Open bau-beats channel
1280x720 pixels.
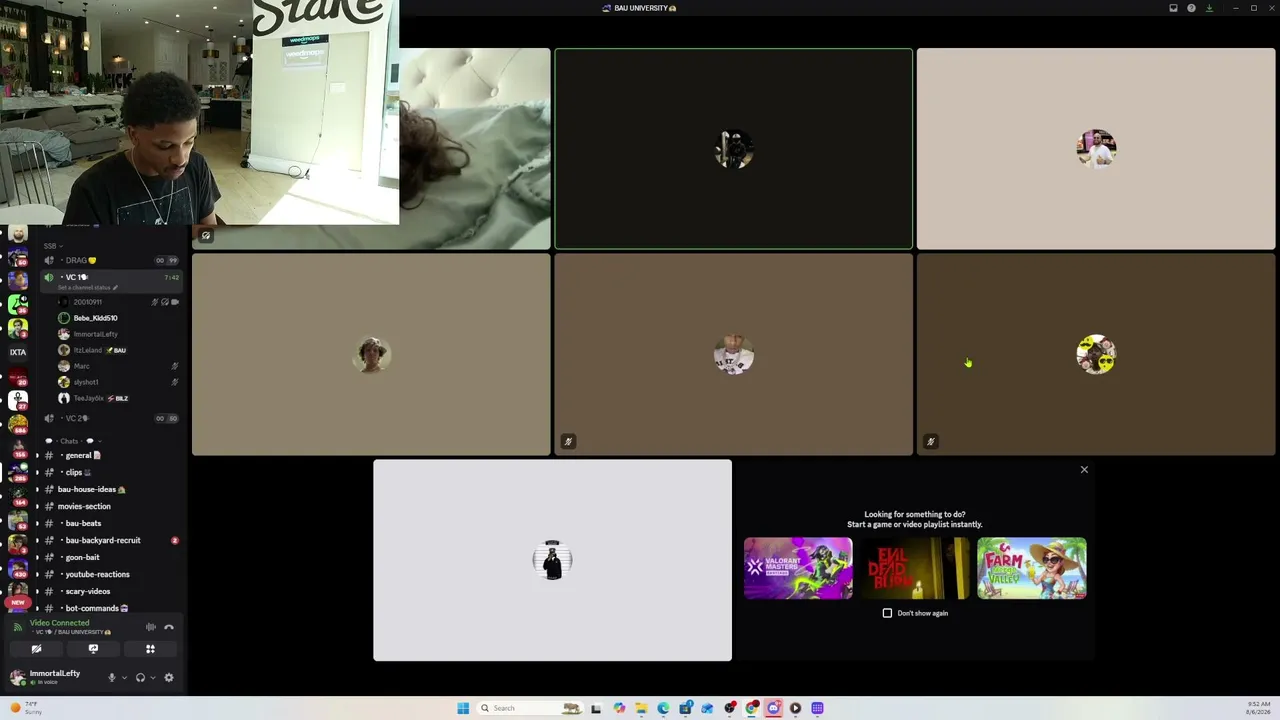pos(108,523)
